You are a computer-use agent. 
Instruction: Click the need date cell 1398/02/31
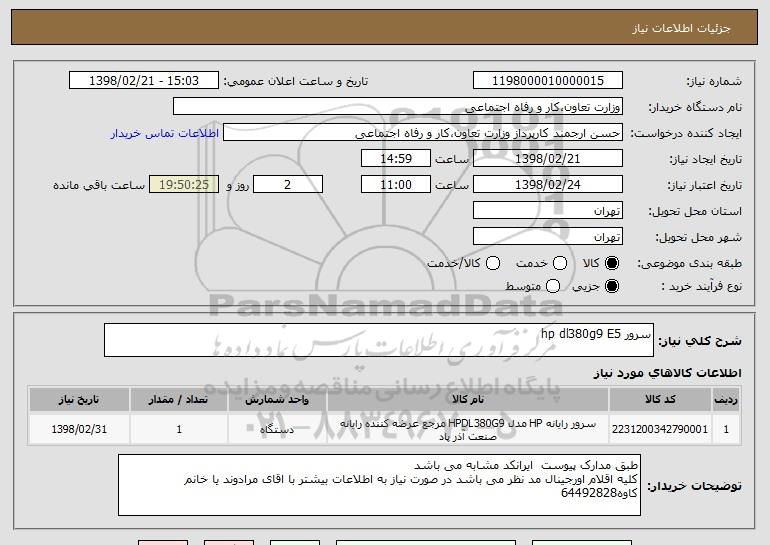pyautogui.click(x=79, y=429)
